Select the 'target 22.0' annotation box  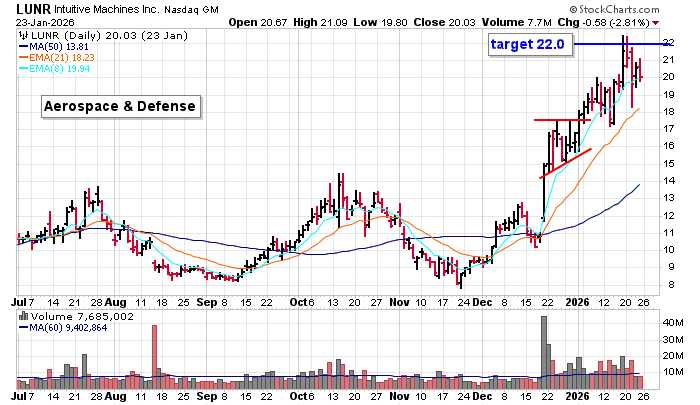[x=529, y=44]
